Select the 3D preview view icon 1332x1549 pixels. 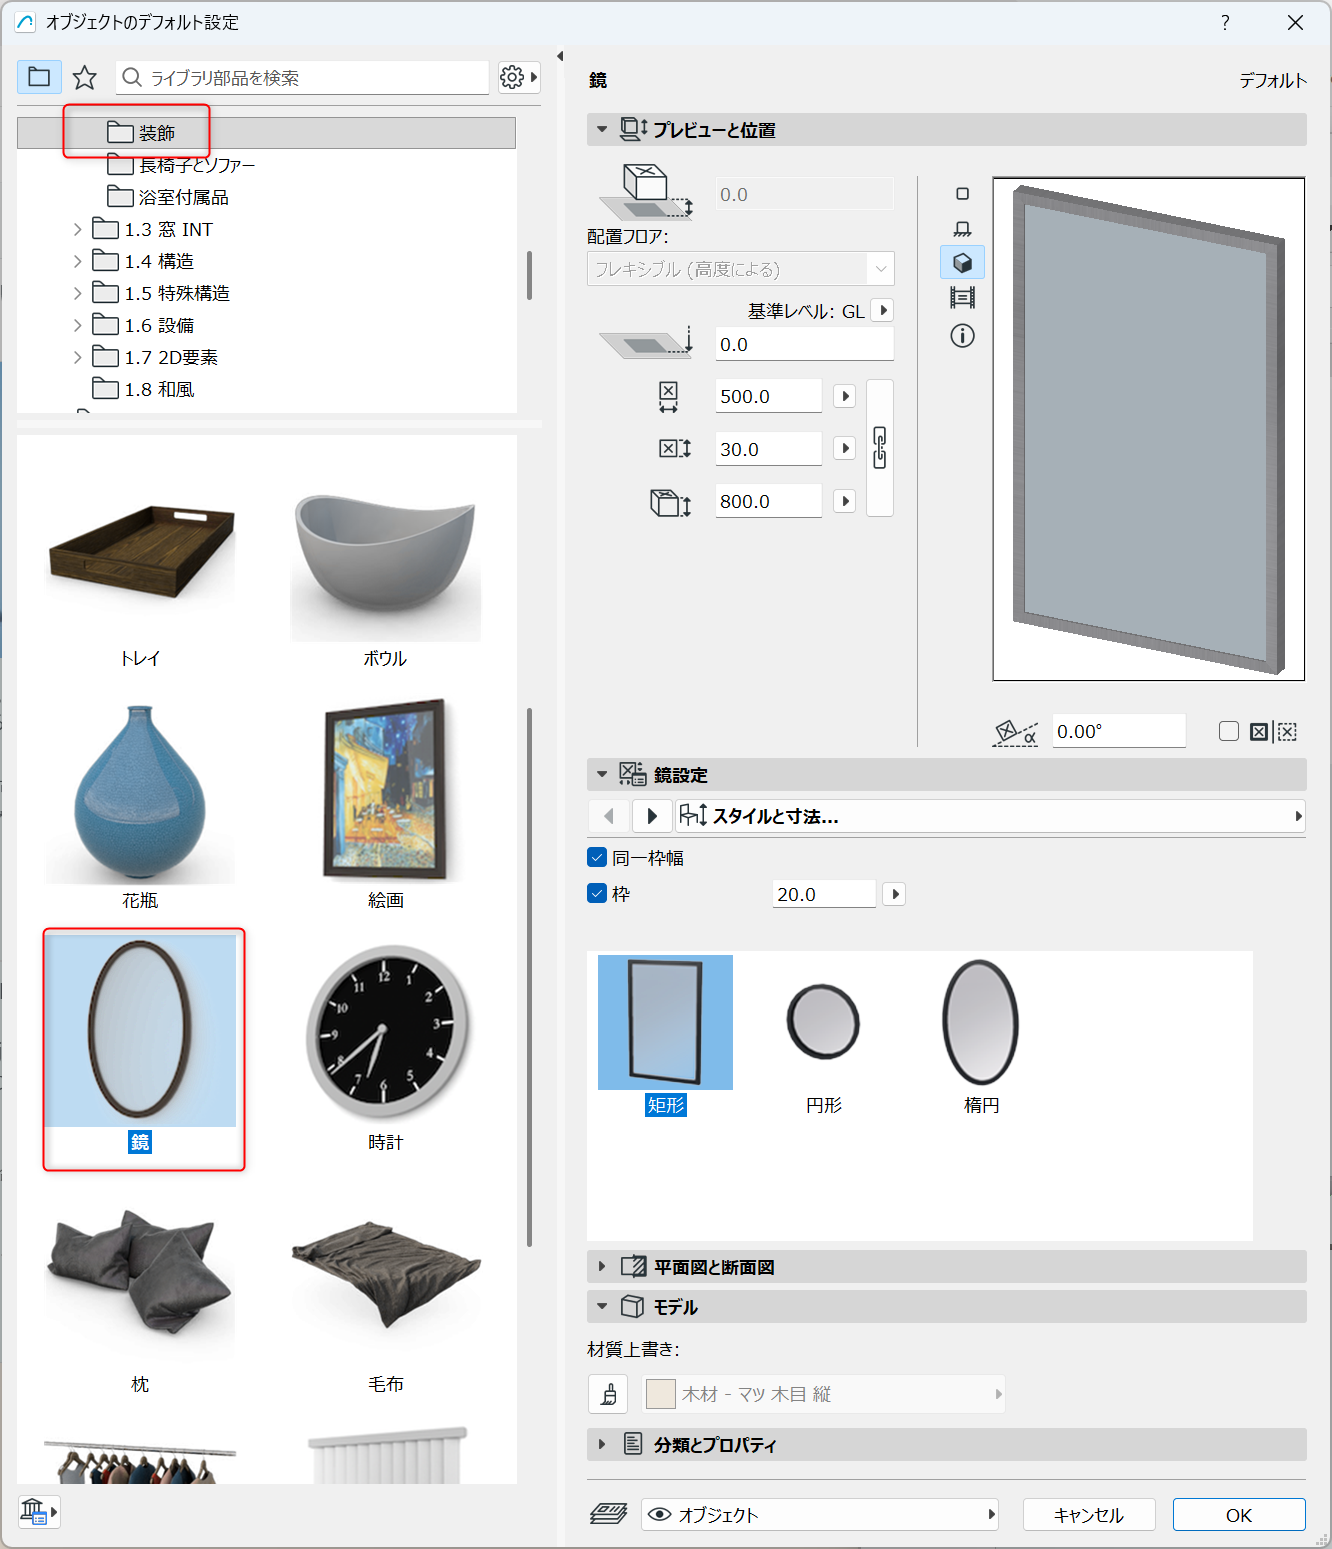962,263
